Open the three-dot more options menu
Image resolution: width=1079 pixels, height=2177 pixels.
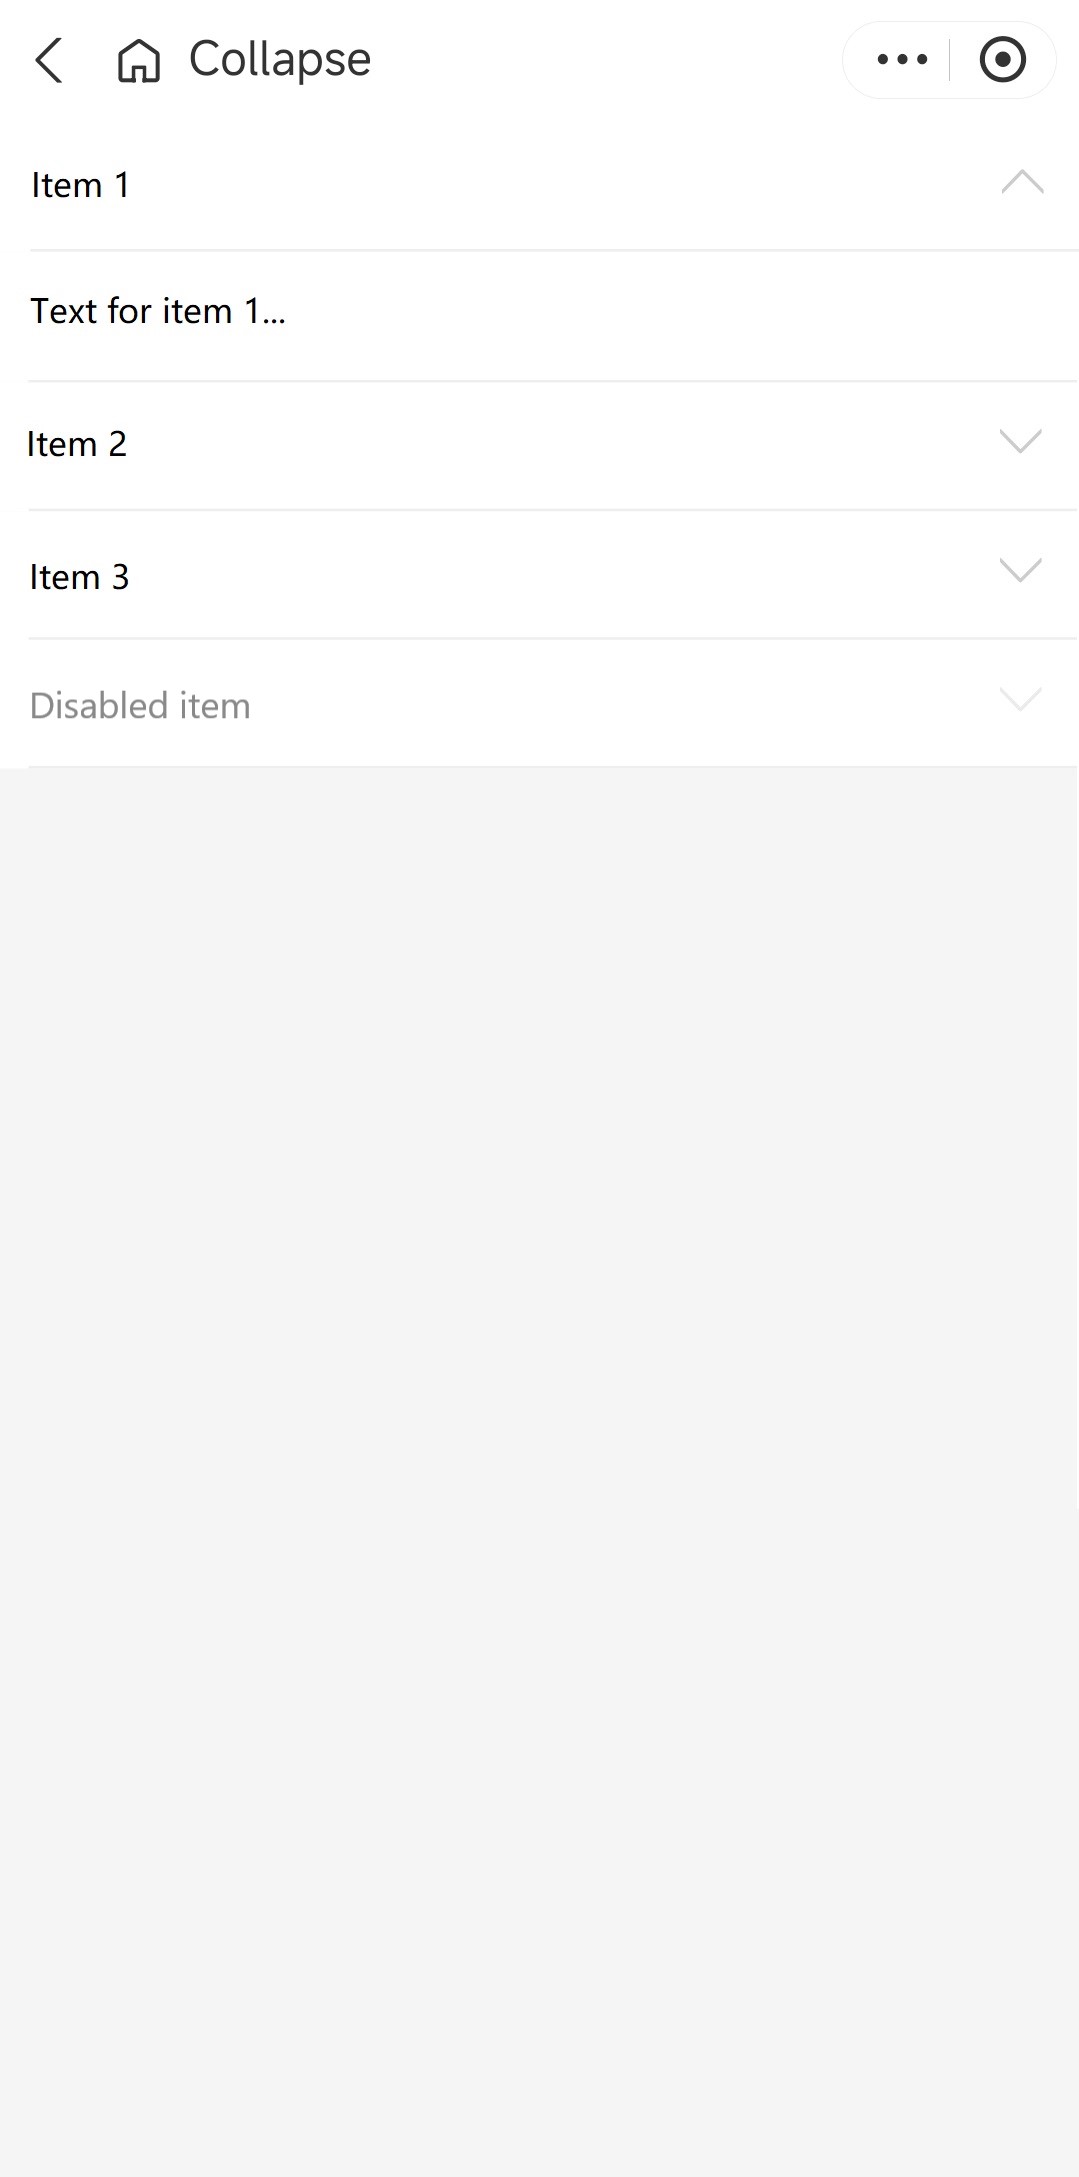tap(902, 60)
